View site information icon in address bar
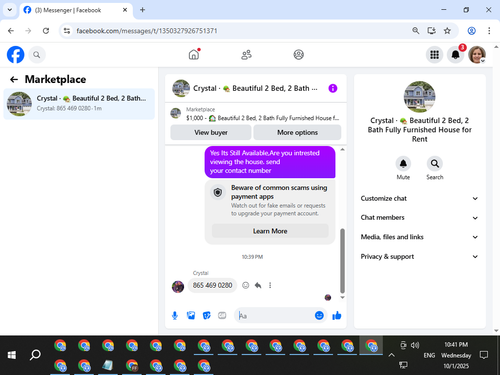 coord(67,31)
